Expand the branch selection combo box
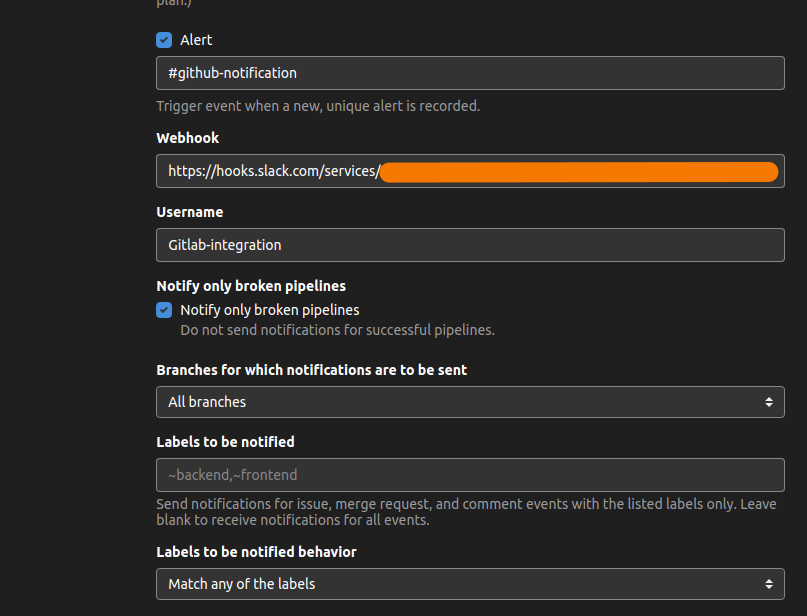Screen dimensions: 807x616 coord(470,402)
